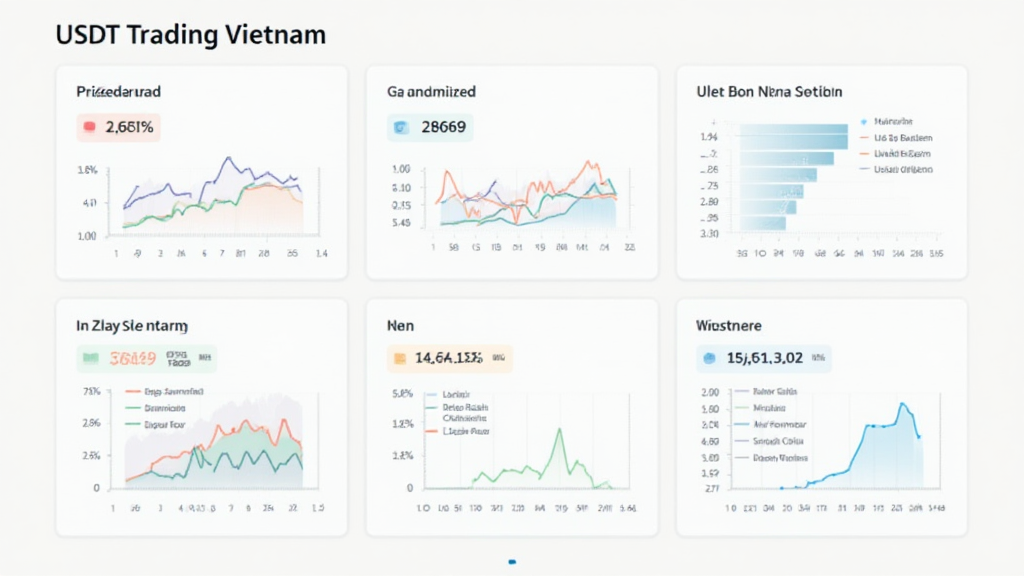This screenshot has height=576, width=1024.
Task: Click the blue icon beside 28669
Action: (x=400, y=127)
